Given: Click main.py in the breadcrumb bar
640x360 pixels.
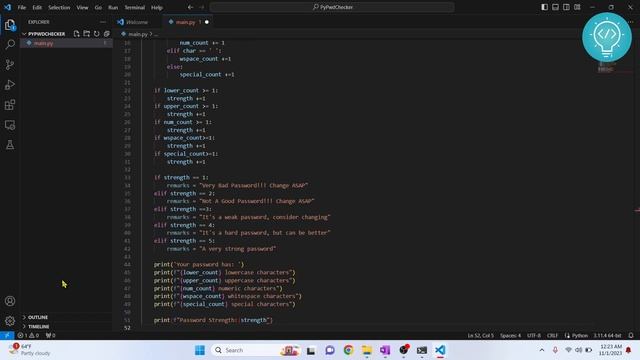Looking at the screenshot, I should tap(138, 34).
